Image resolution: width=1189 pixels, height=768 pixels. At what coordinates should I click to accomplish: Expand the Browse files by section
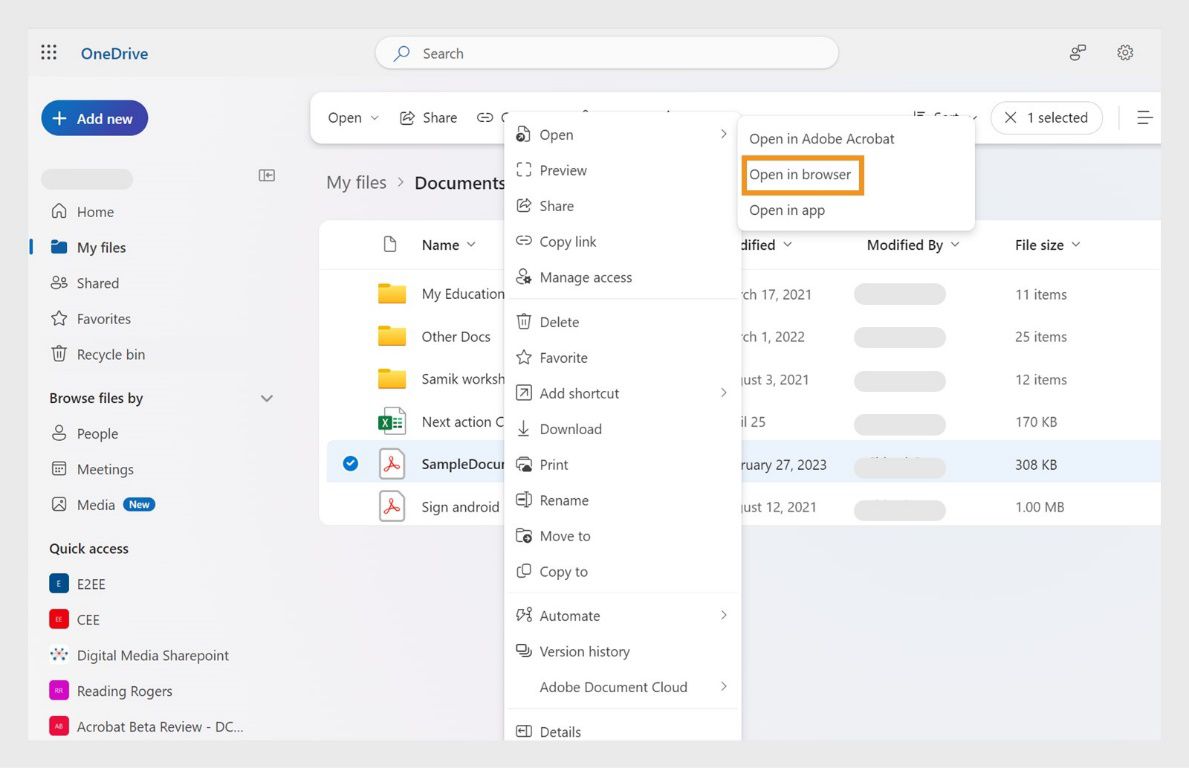click(x=266, y=397)
